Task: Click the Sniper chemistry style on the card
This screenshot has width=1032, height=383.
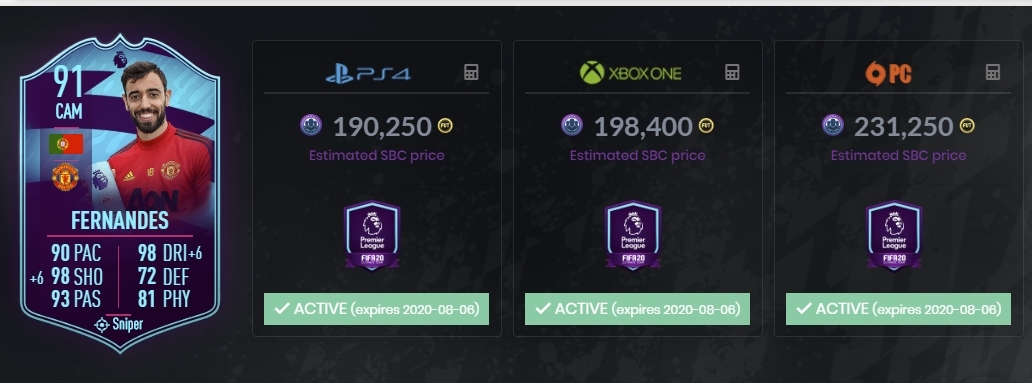Action: (118, 324)
